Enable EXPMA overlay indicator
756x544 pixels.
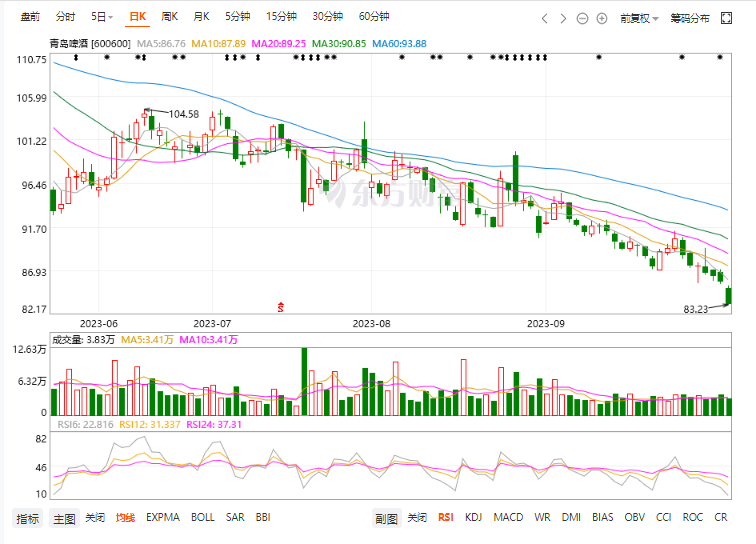[x=162, y=517]
